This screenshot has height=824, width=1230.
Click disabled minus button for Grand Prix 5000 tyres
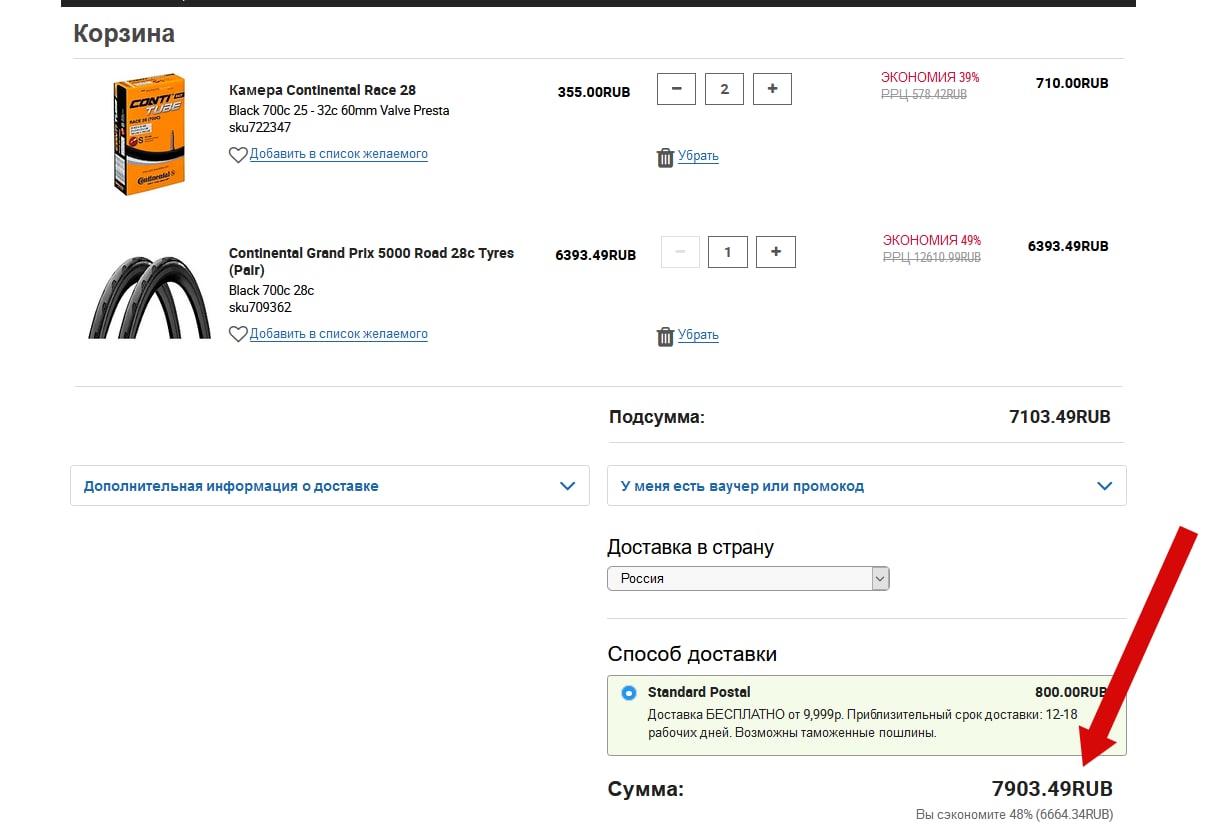pyautogui.click(x=680, y=252)
